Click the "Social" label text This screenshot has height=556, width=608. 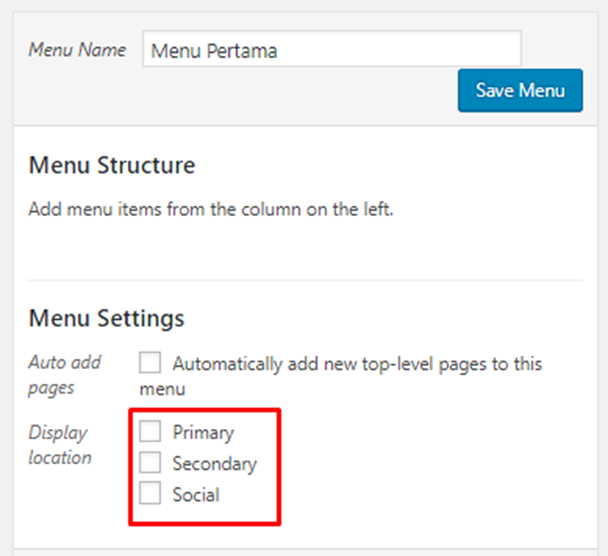195,495
